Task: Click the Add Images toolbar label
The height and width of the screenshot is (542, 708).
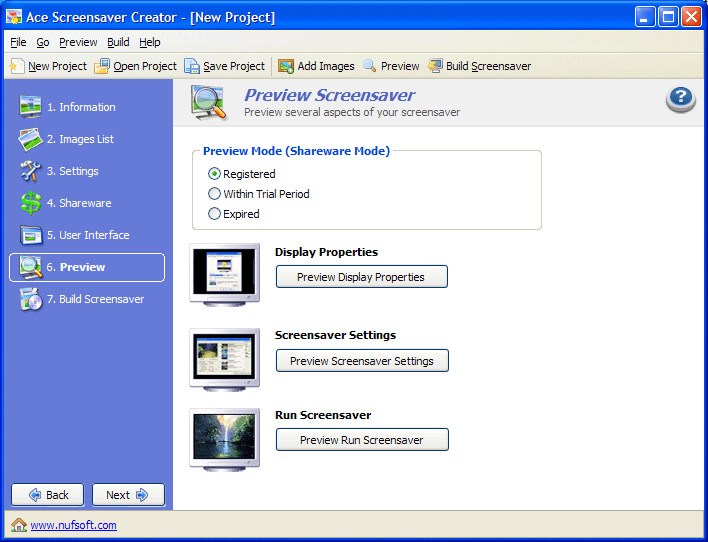Action: pos(326,66)
